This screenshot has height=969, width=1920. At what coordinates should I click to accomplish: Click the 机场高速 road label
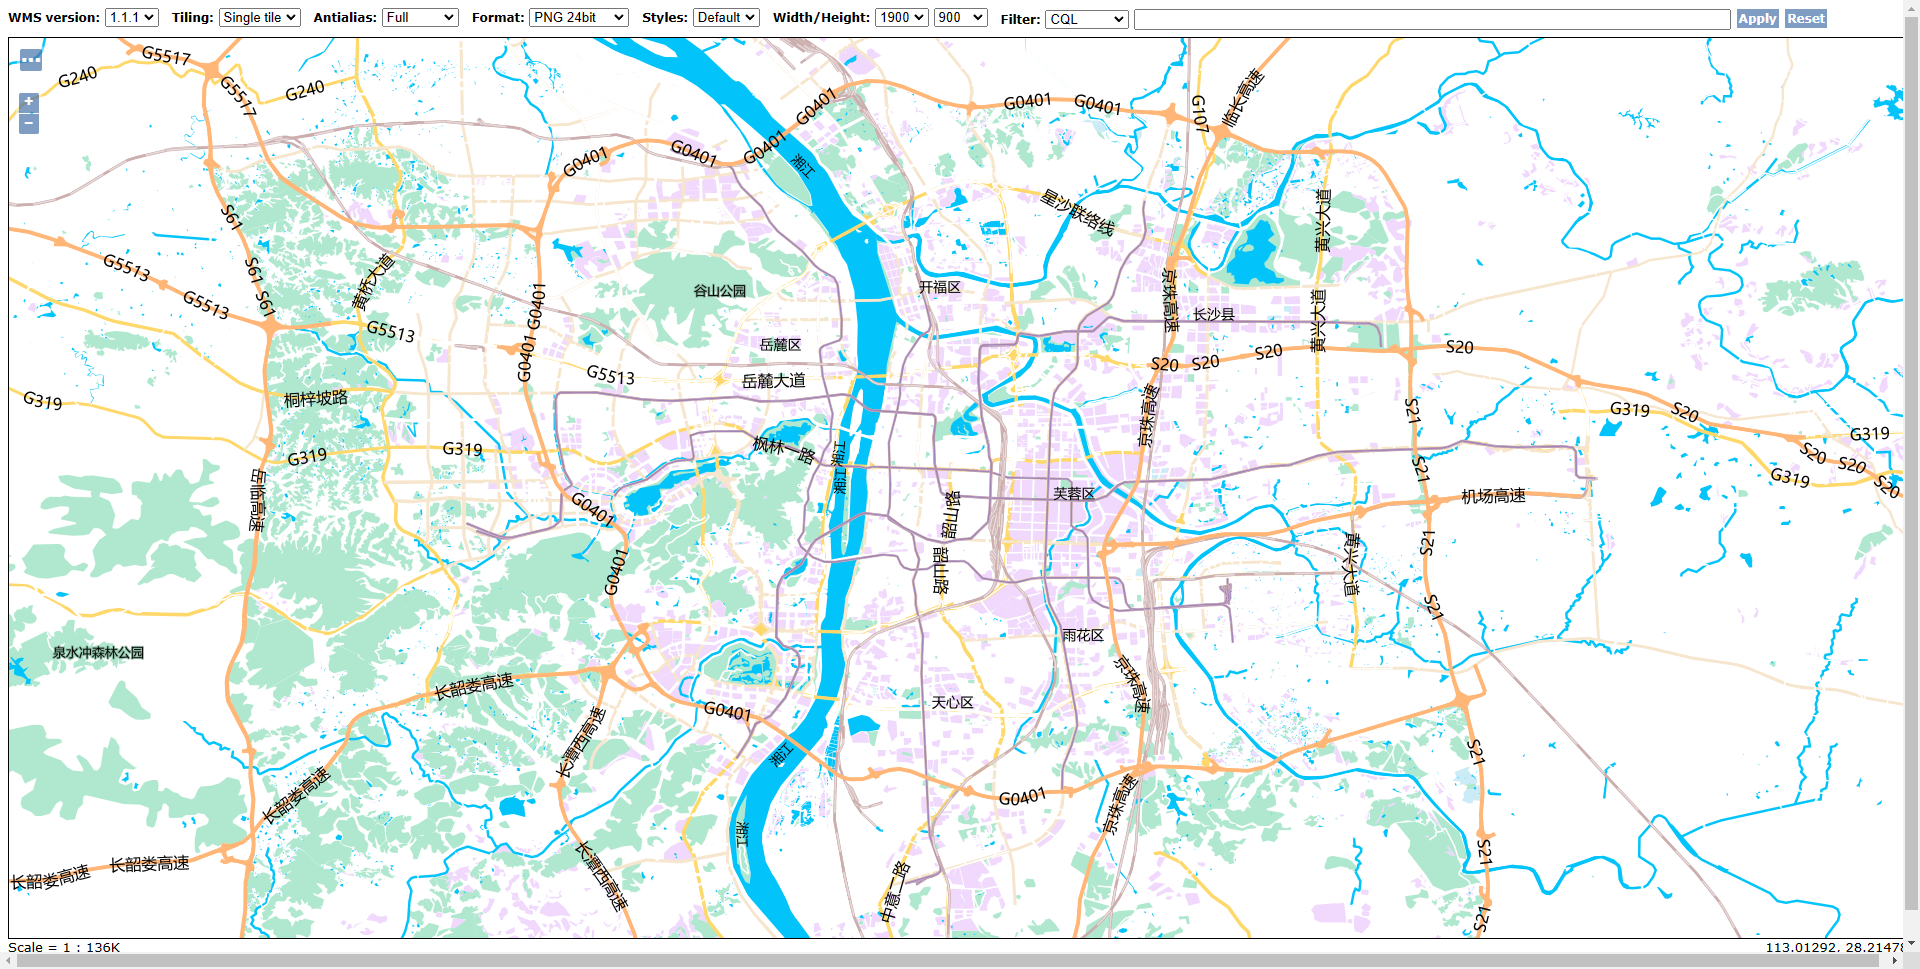click(x=1494, y=496)
